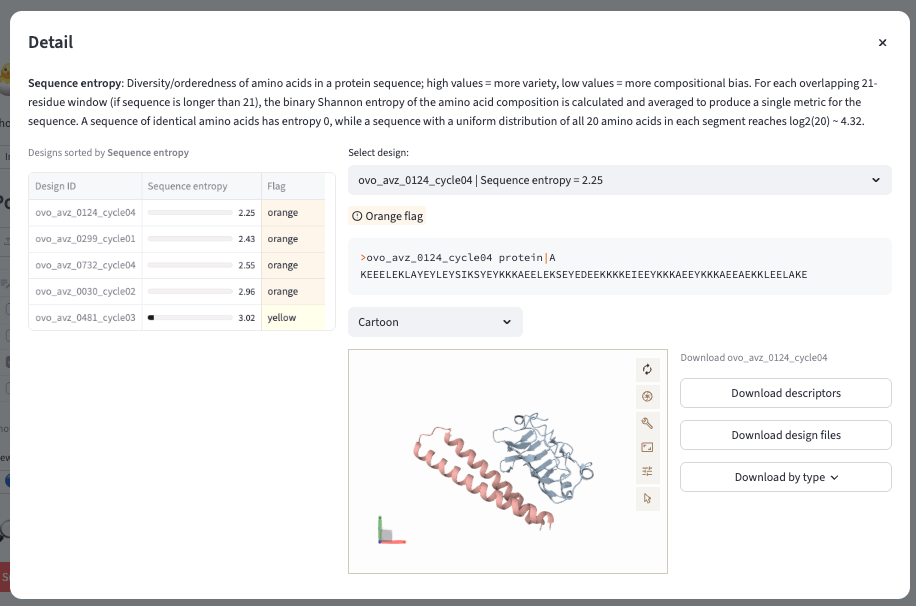Close the Detail dialog with X
This screenshot has width=916, height=606.
click(x=882, y=43)
